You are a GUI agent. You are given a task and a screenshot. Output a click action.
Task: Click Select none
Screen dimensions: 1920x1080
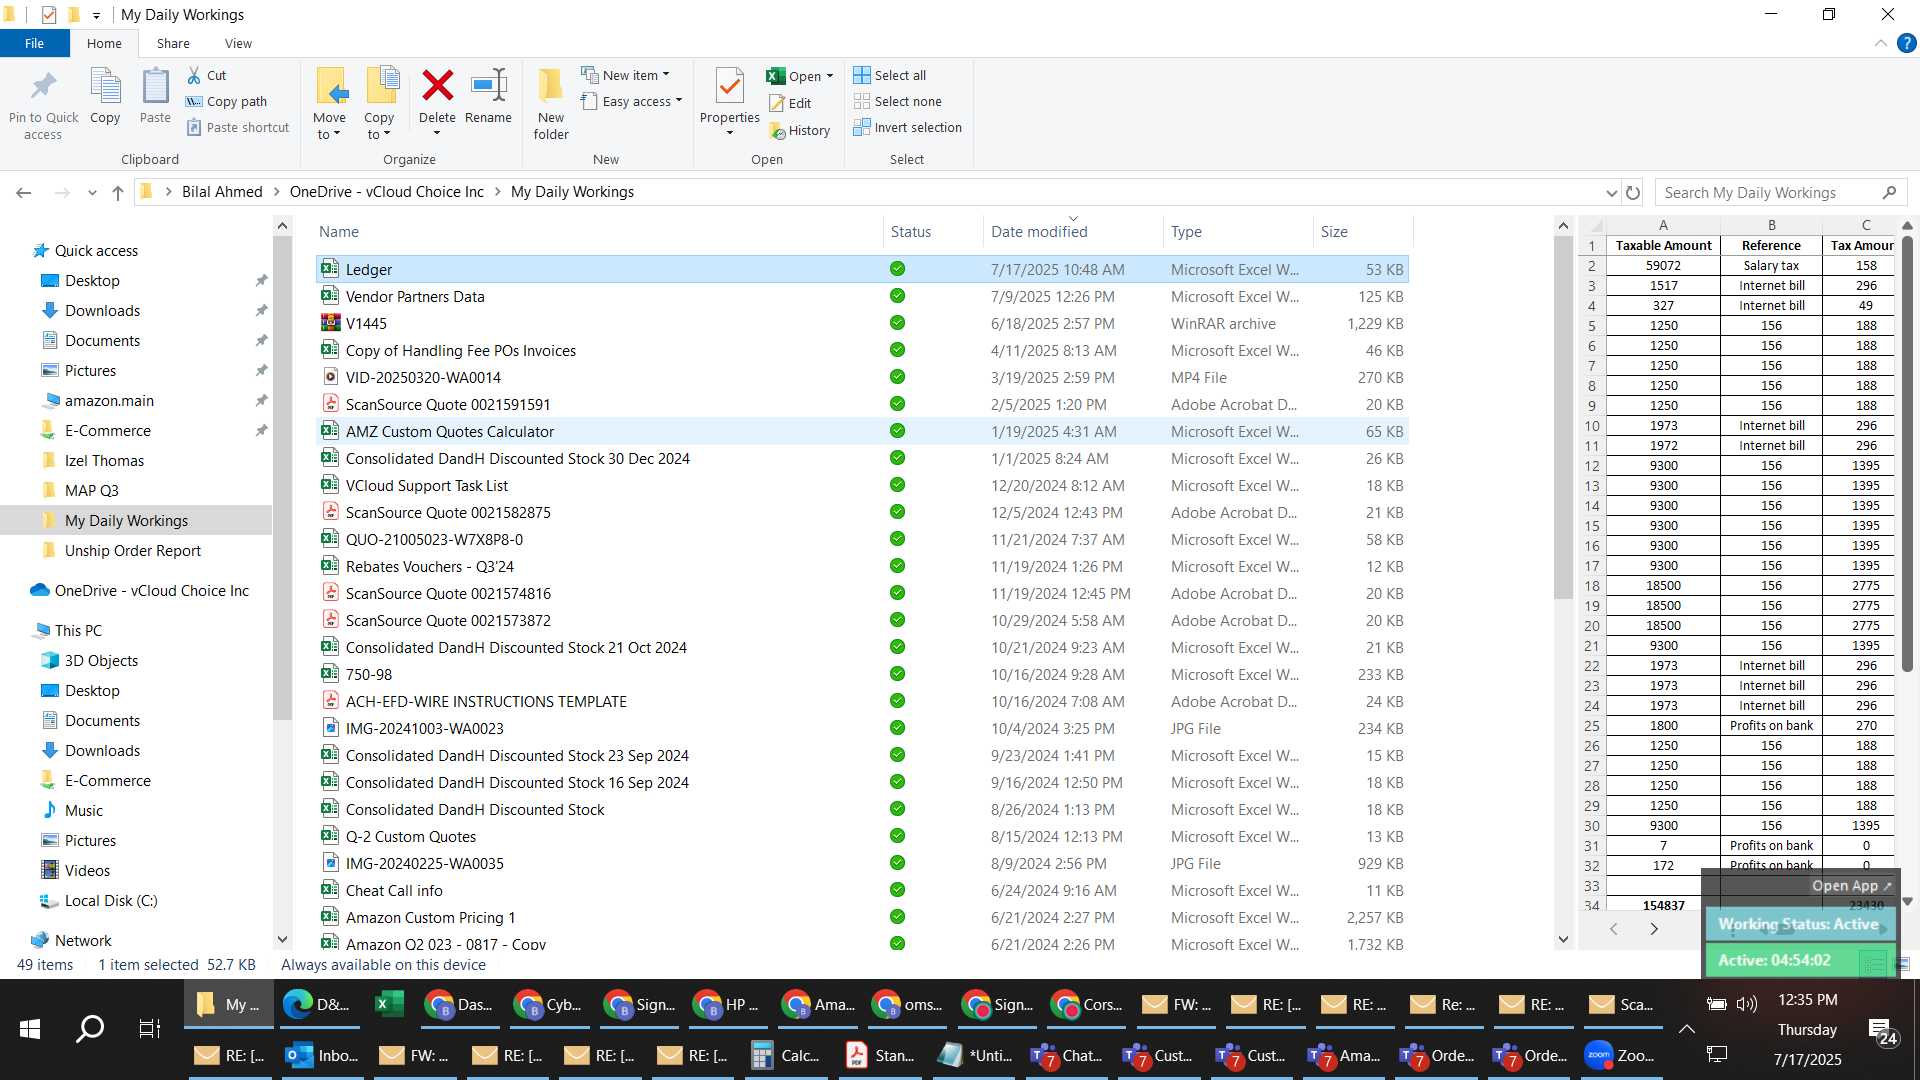(x=897, y=101)
